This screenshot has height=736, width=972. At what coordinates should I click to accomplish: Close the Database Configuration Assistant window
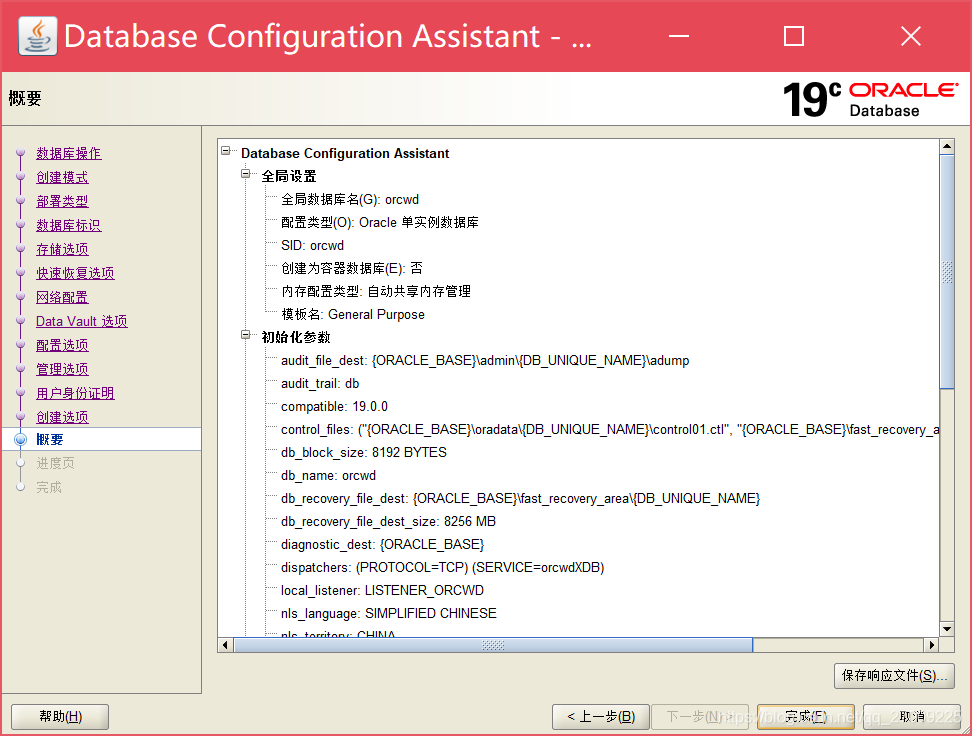[911, 36]
